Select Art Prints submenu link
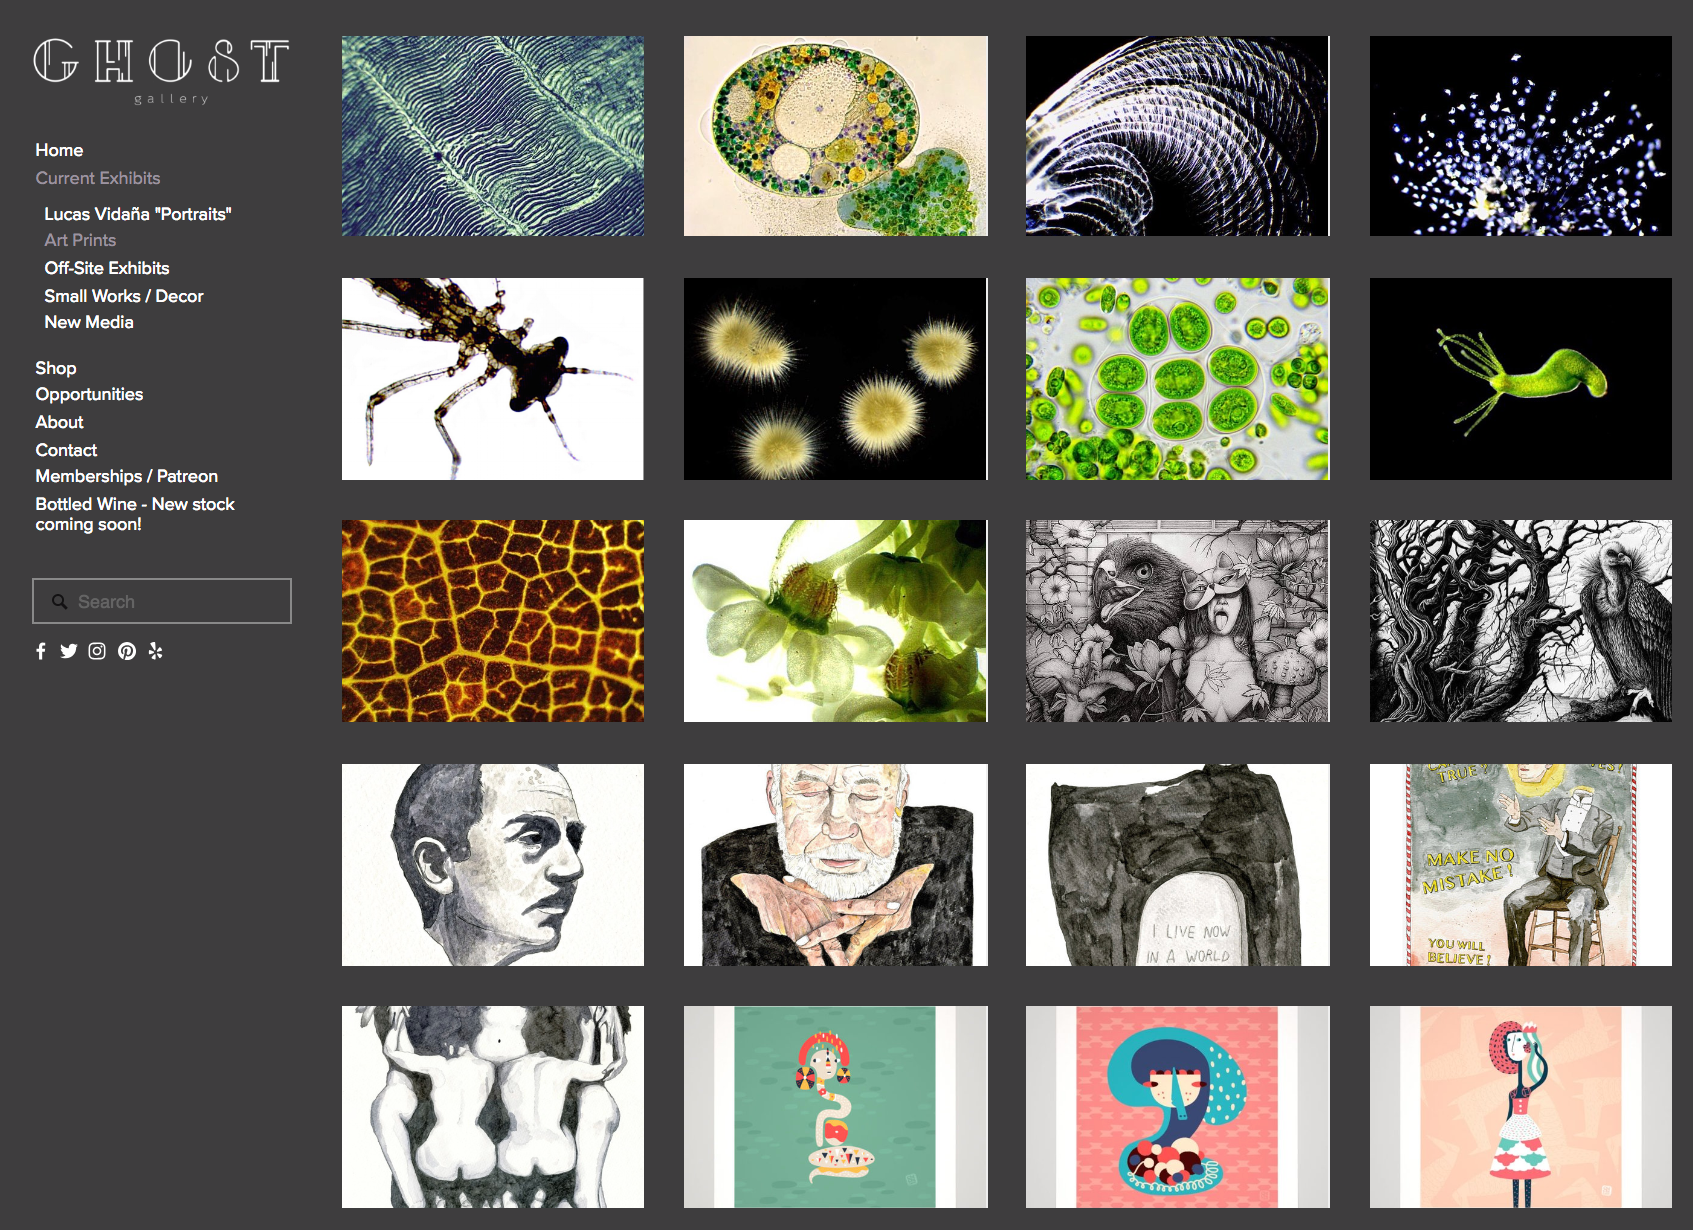The image size is (1693, 1230). coord(80,240)
